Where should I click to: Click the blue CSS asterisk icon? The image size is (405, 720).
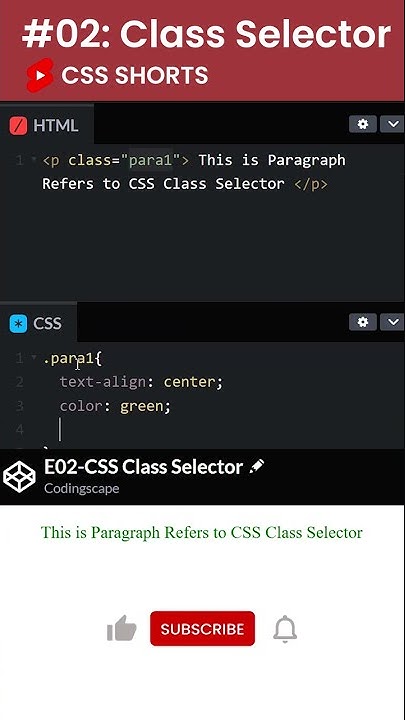[18, 324]
